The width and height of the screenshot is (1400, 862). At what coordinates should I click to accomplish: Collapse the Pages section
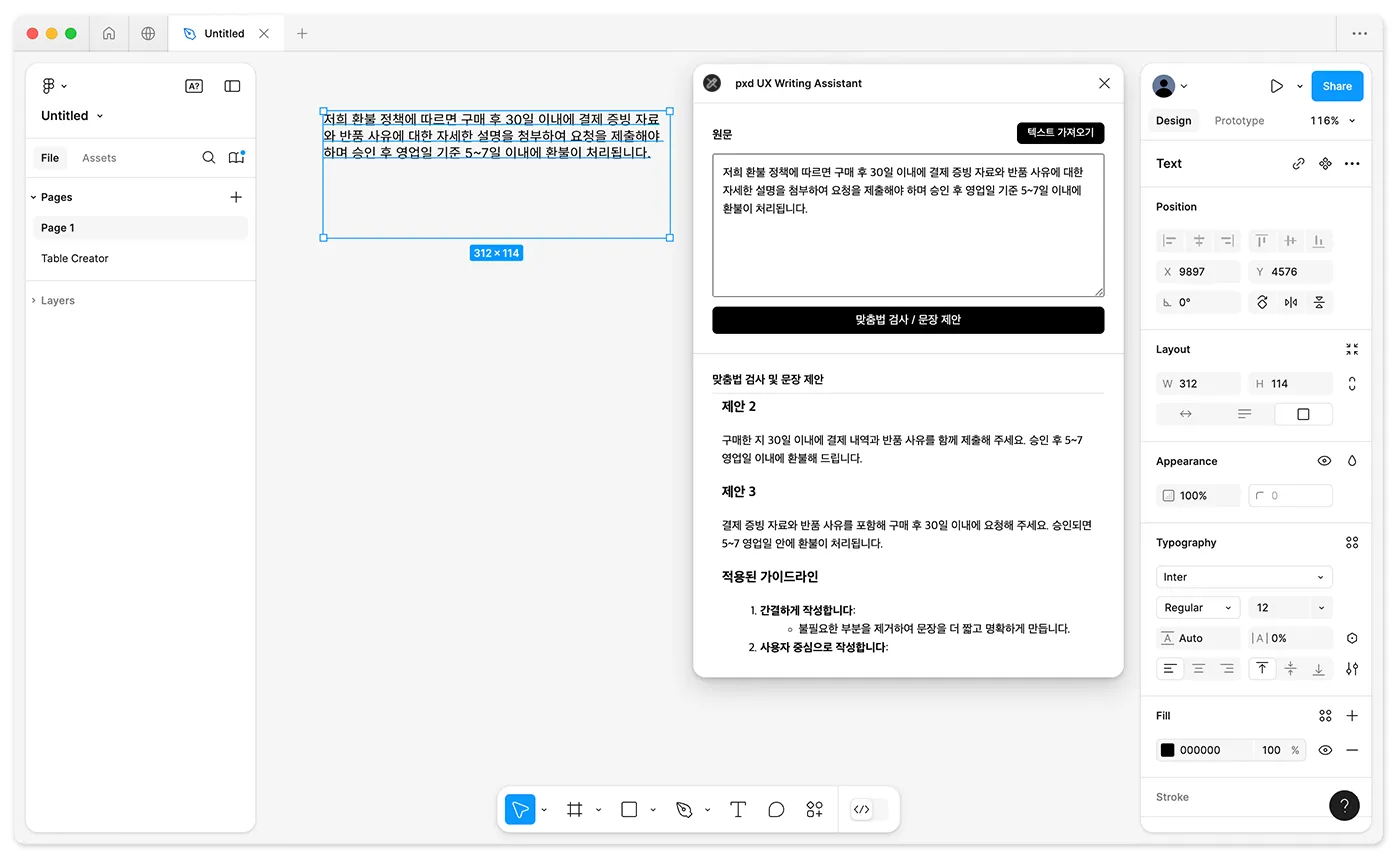(x=31, y=197)
